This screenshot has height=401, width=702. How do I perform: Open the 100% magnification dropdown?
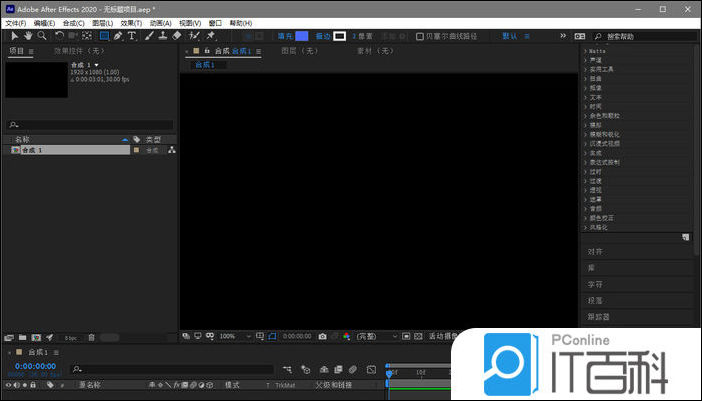(x=231, y=336)
